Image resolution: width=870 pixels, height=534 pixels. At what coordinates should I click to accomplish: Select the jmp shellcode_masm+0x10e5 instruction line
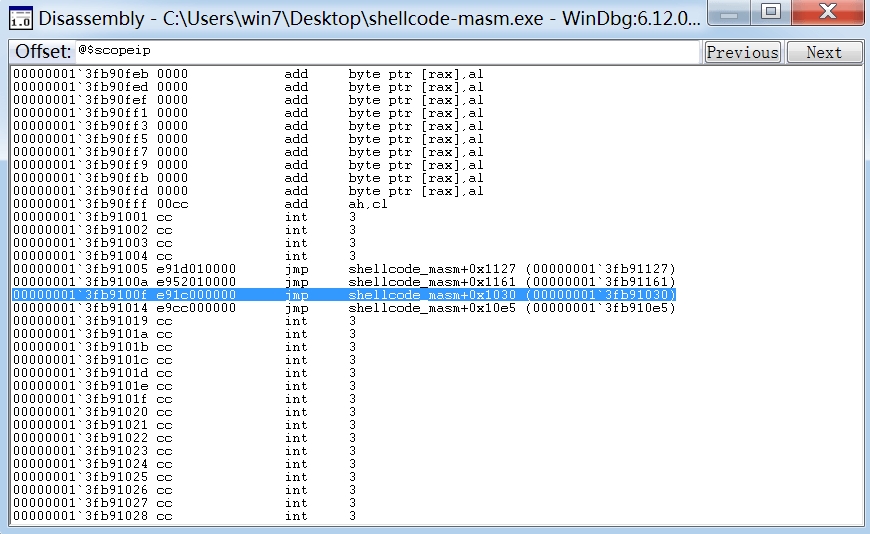(343, 308)
